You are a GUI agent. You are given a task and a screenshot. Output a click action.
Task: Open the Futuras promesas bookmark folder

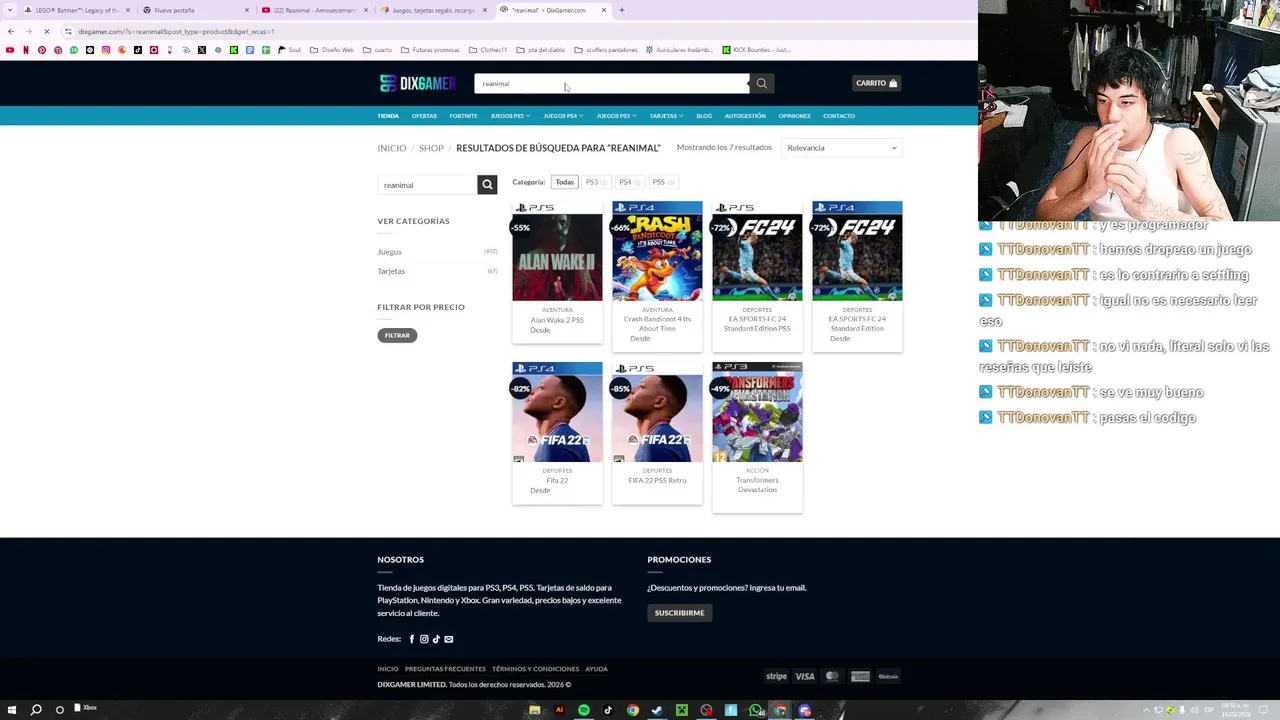pos(430,50)
